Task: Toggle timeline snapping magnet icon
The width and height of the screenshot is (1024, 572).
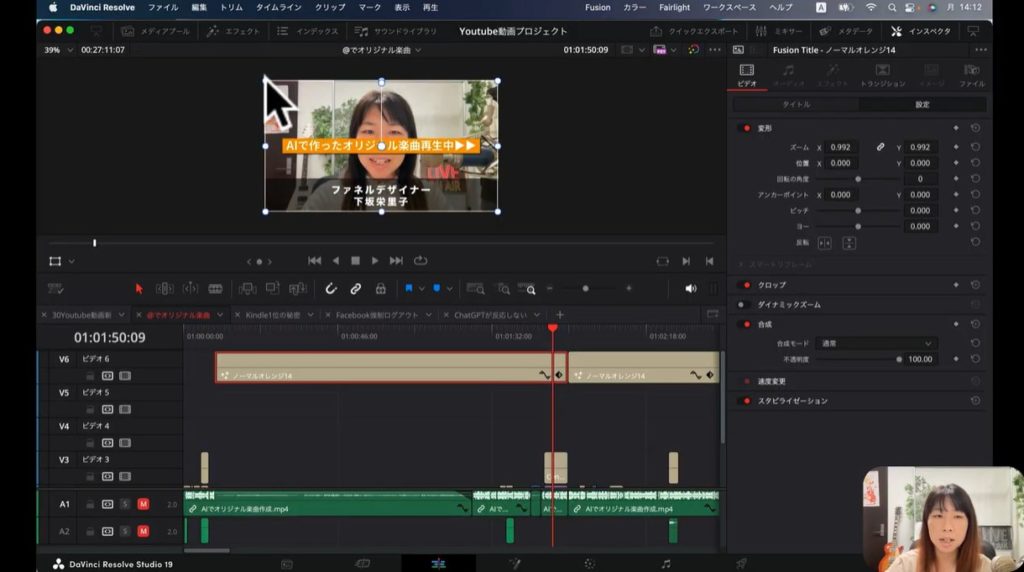Action: point(331,289)
